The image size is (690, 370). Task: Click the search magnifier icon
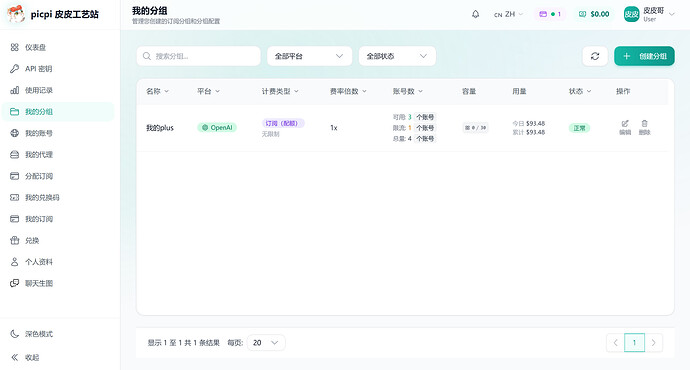coord(147,56)
